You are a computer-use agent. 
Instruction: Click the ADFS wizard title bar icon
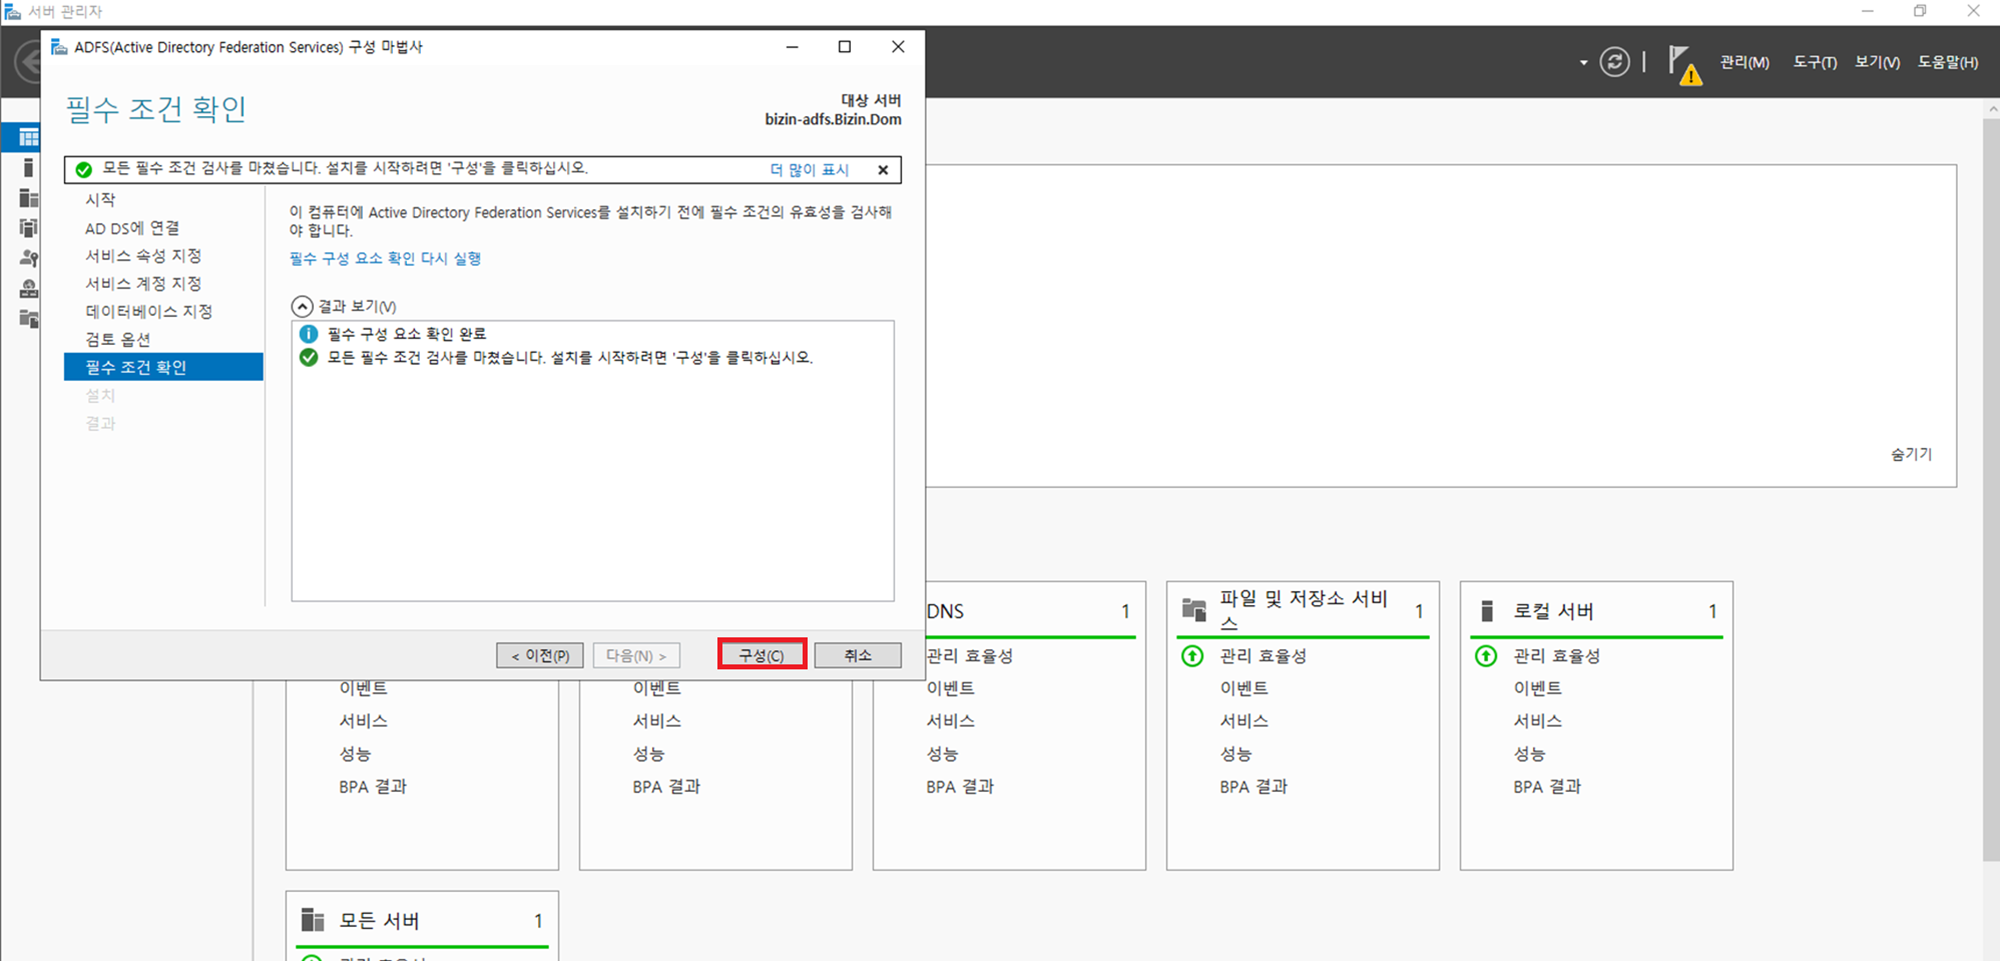click(x=59, y=47)
